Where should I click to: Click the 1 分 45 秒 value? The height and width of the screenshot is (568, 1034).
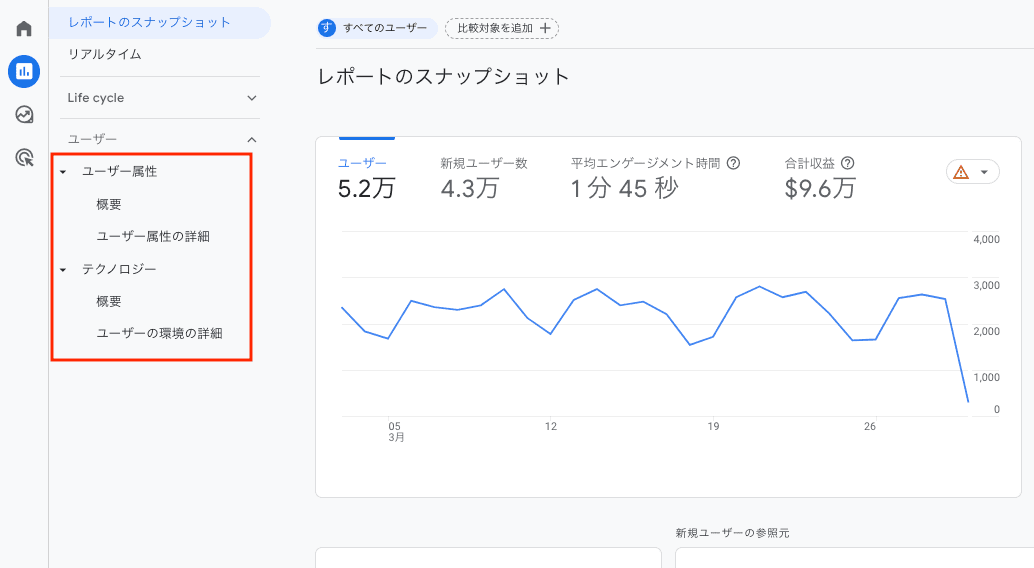click(624, 189)
